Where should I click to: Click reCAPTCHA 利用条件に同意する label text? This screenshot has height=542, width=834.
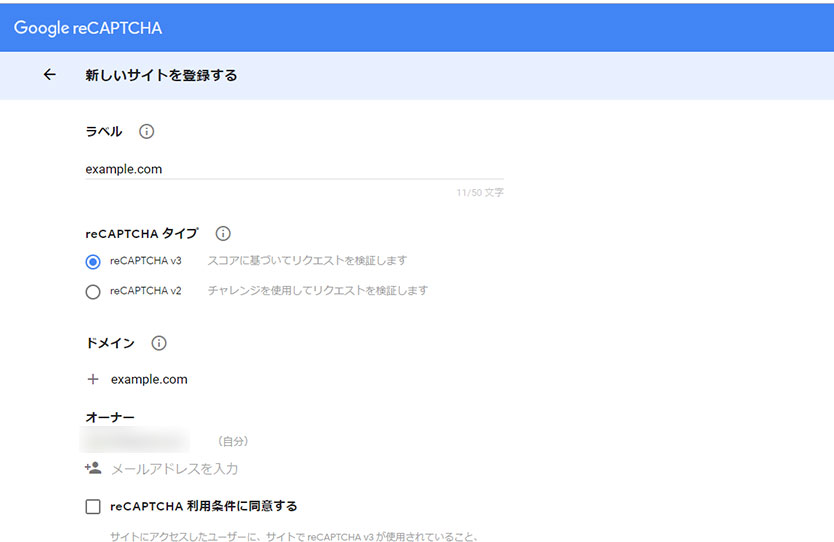[x=204, y=506]
